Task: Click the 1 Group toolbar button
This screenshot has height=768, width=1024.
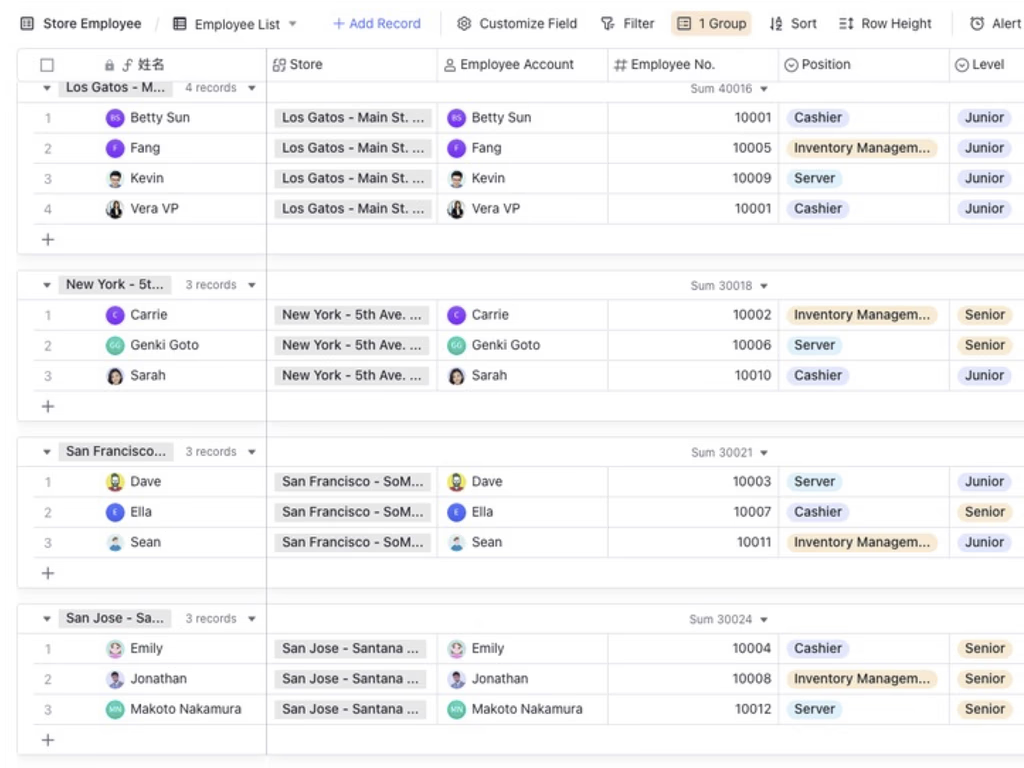Action: click(711, 24)
